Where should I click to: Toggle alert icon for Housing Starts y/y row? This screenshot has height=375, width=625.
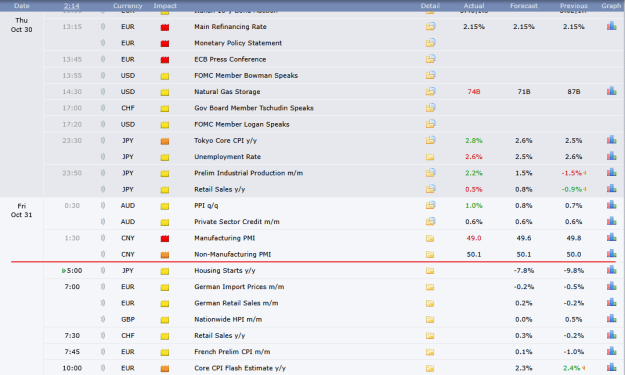click(x=103, y=271)
